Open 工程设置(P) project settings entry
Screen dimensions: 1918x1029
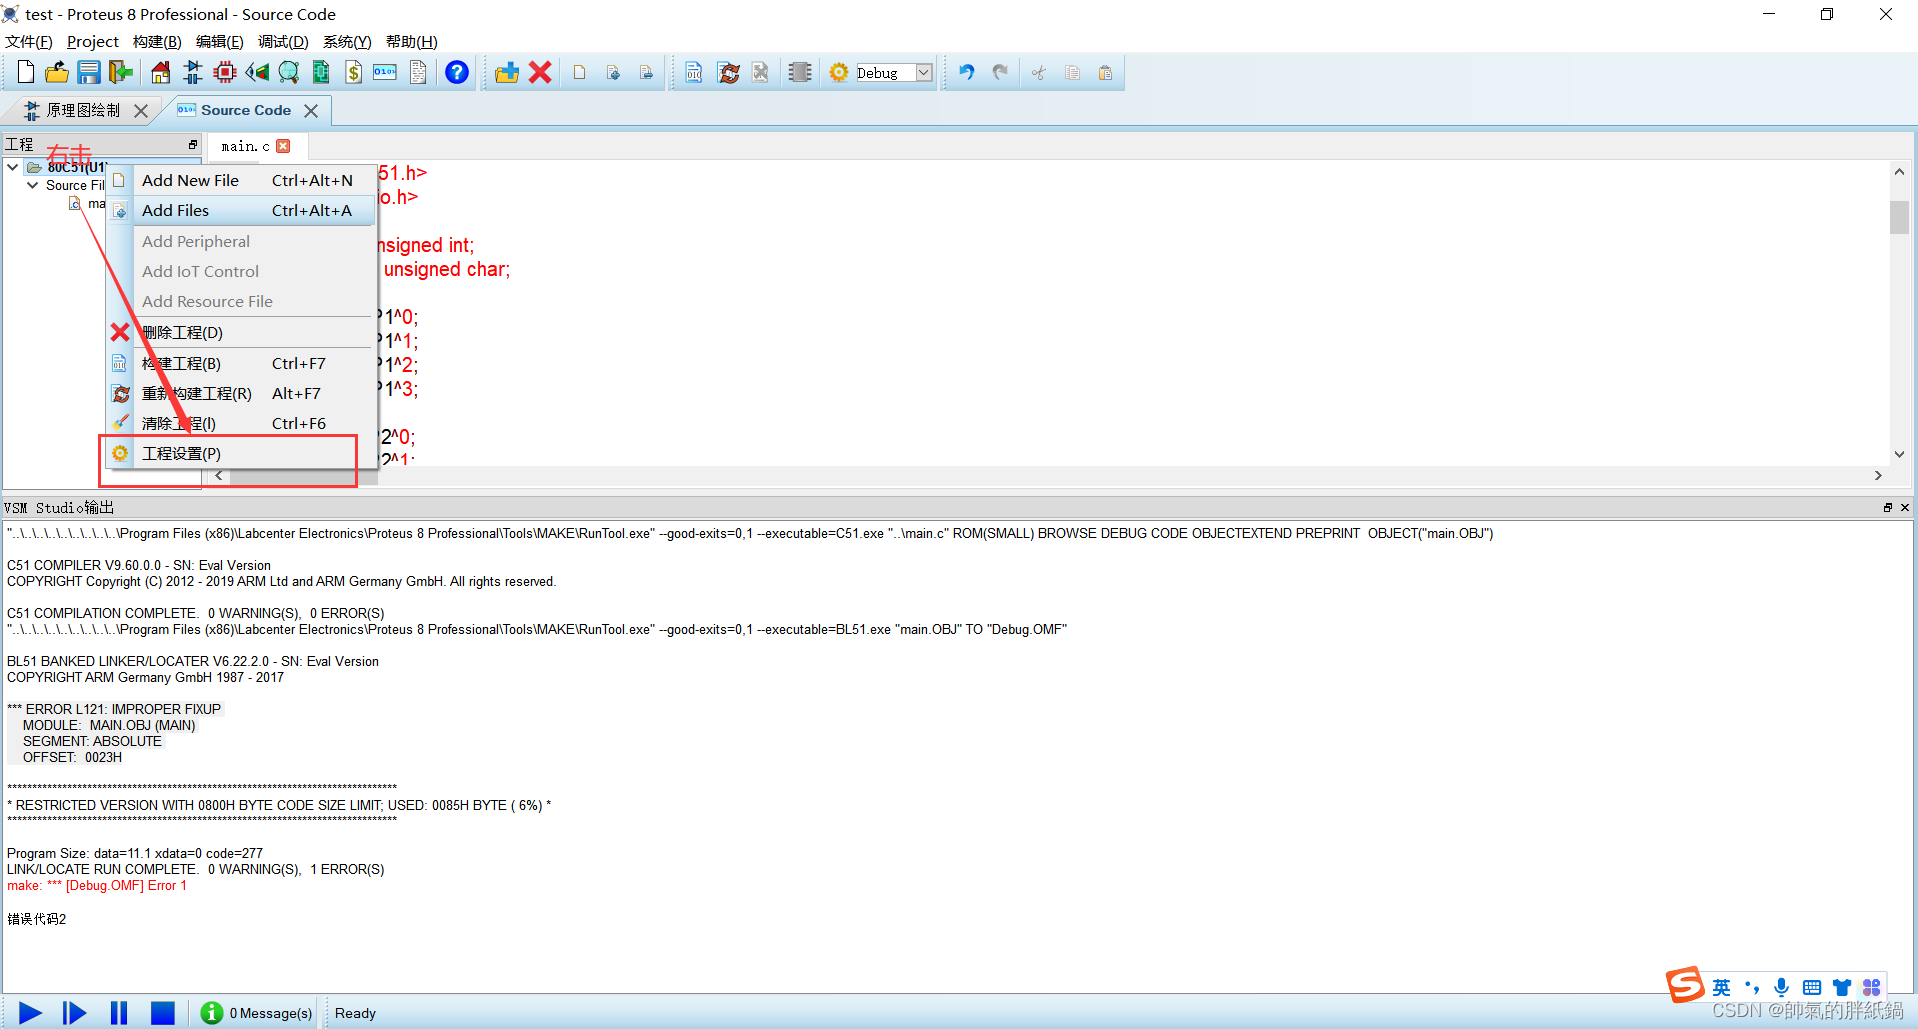click(x=242, y=453)
